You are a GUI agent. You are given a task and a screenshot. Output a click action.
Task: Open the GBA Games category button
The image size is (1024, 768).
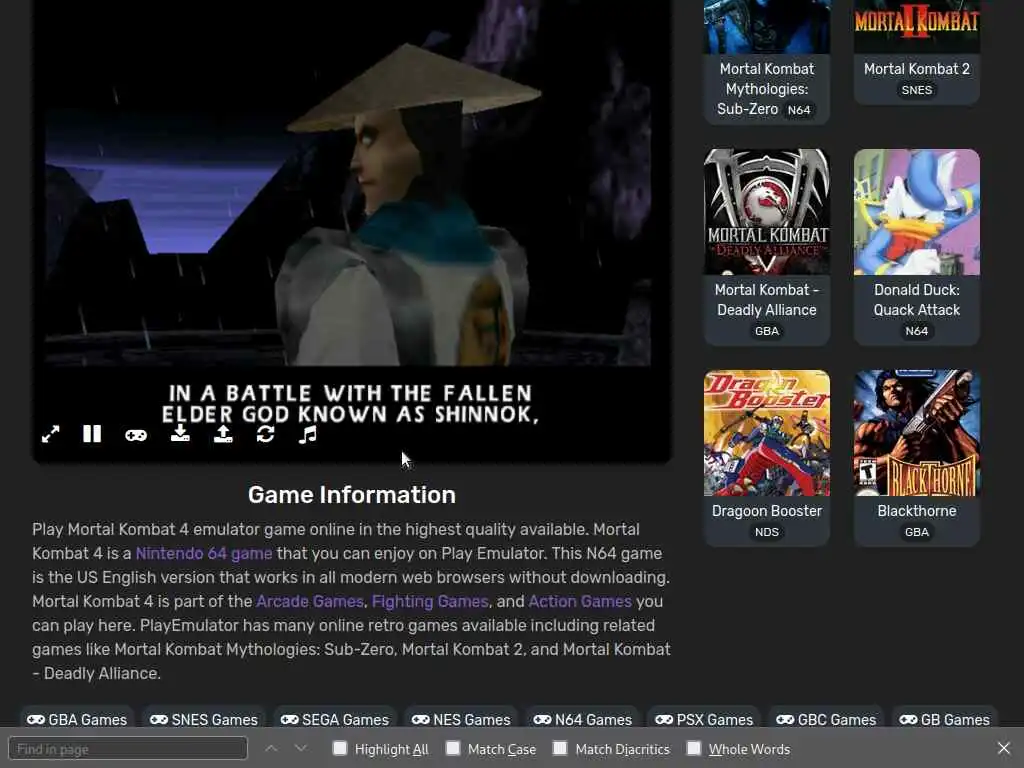pyautogui.click(x=76, y=719)
